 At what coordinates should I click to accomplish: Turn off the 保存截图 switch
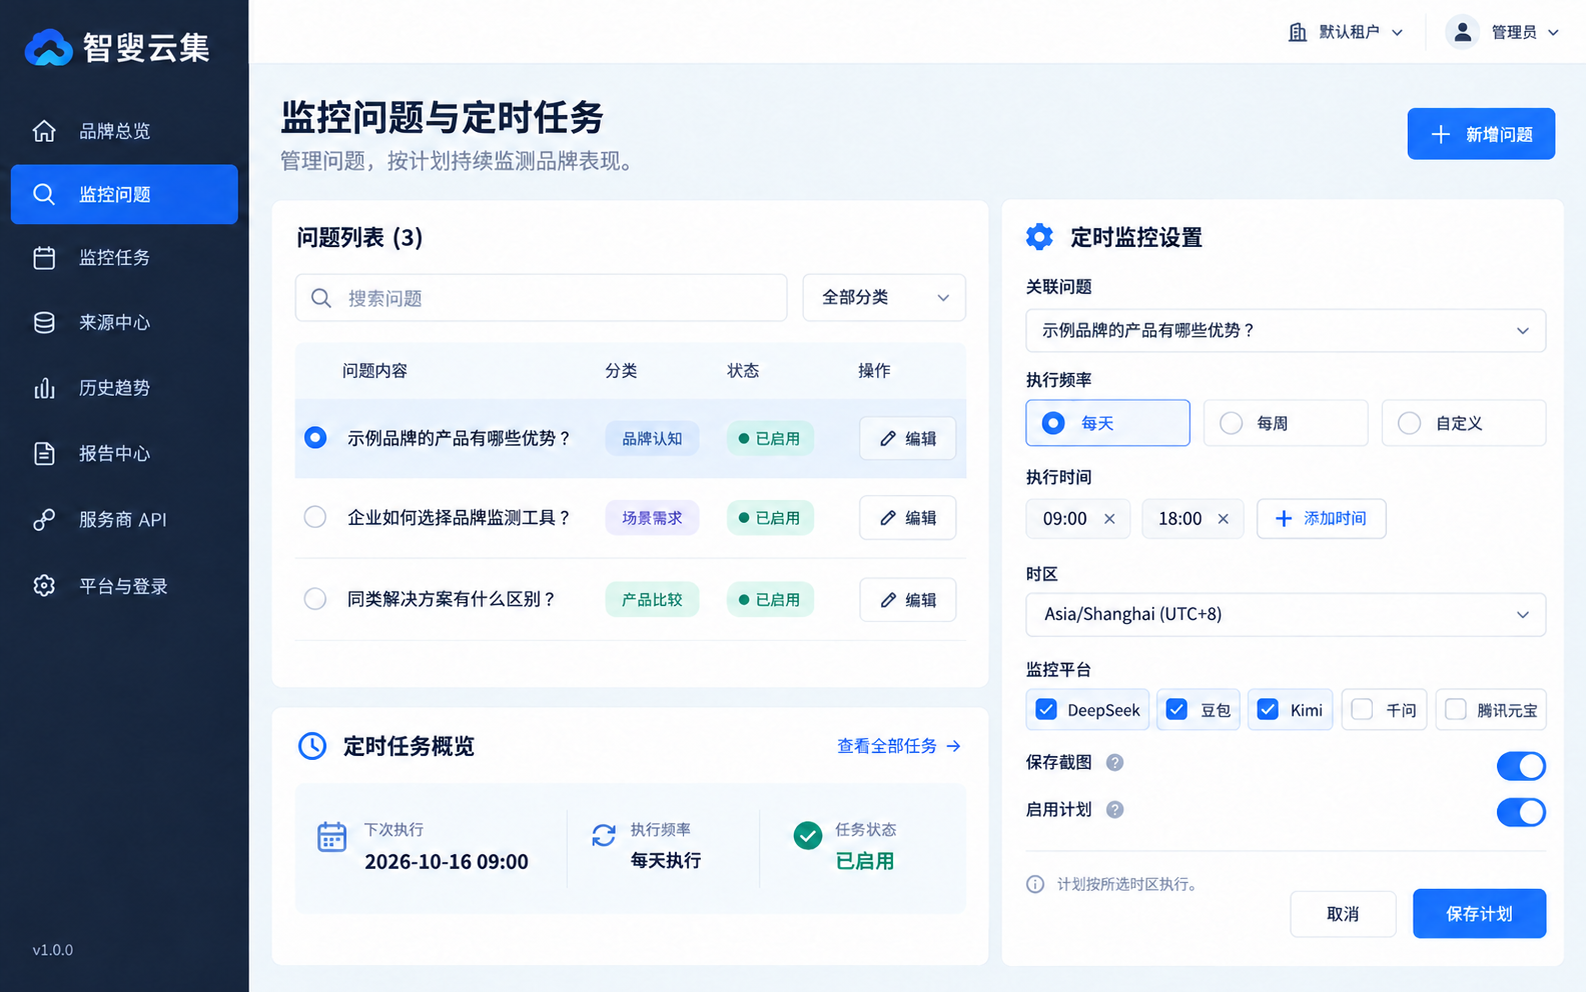coord(1521,766)
